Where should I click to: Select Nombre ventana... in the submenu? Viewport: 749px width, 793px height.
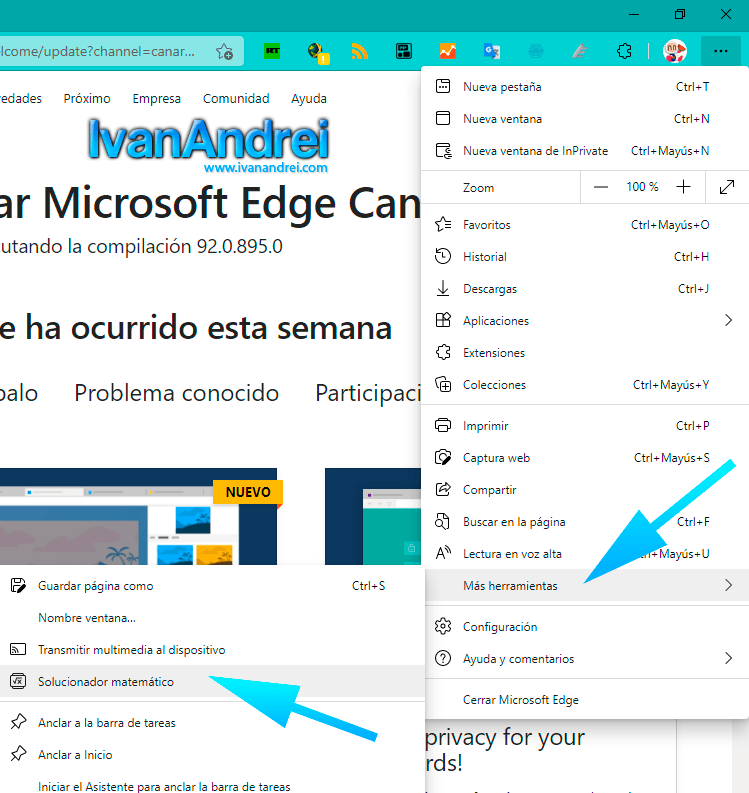point(212,618)
